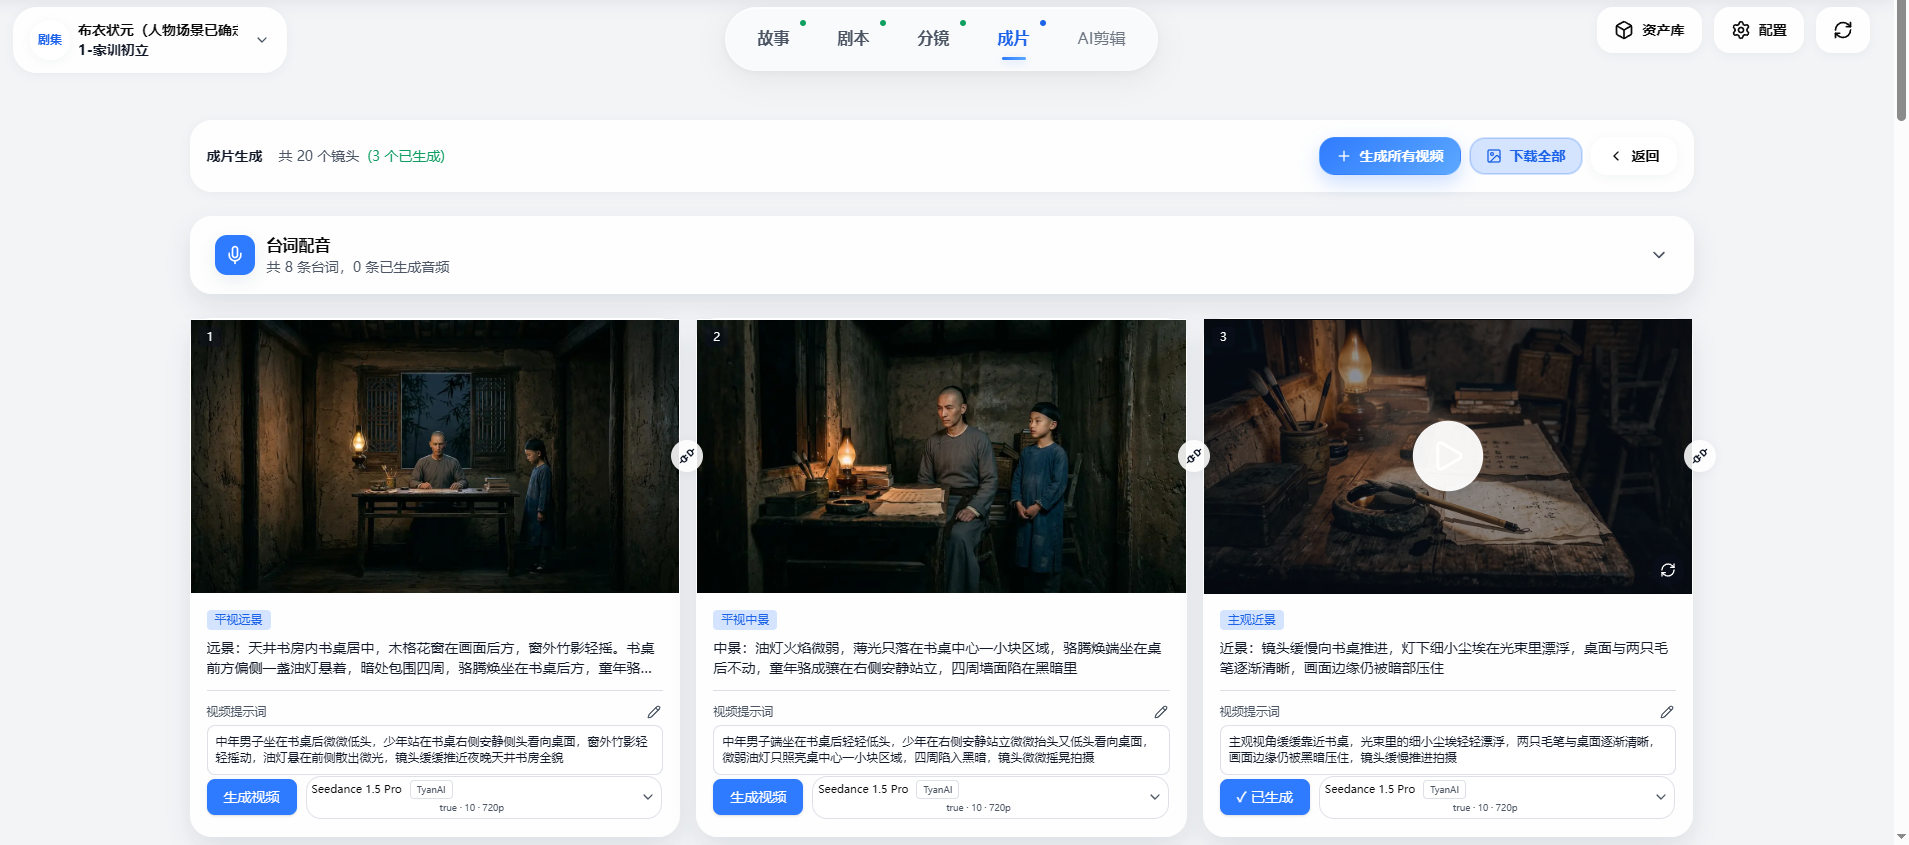Click pencil edit icon for shot 3 prompt
1909x845 pixels.
(x=1666, y=712)
